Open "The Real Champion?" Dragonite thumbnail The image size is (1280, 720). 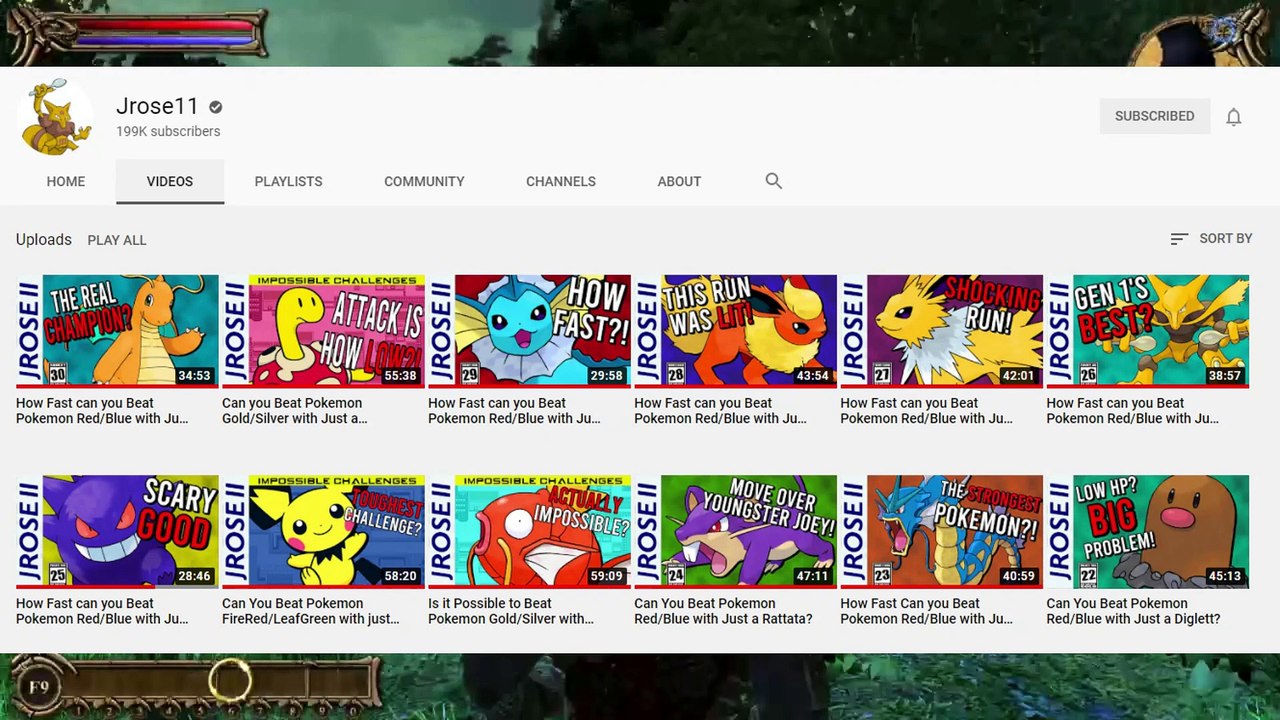click(117, 331)
